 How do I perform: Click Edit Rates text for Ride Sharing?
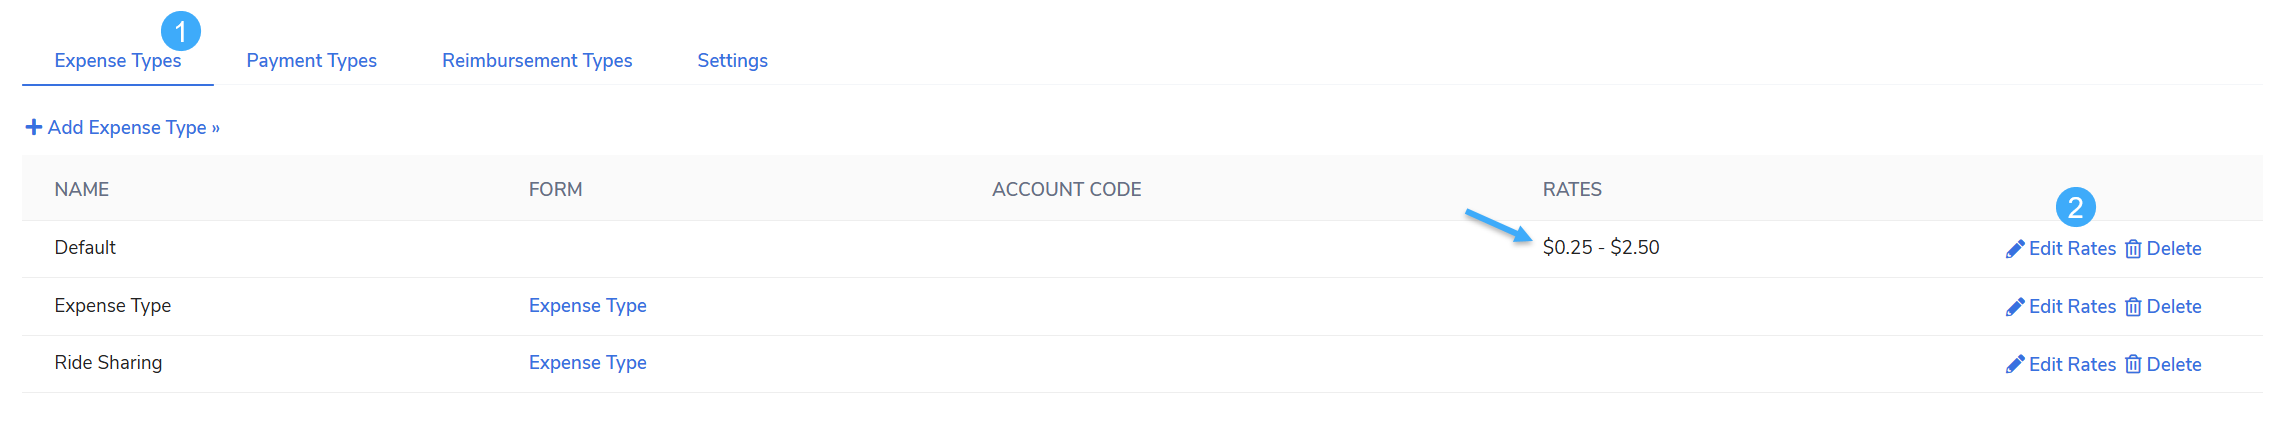[x=2072, y=364]
